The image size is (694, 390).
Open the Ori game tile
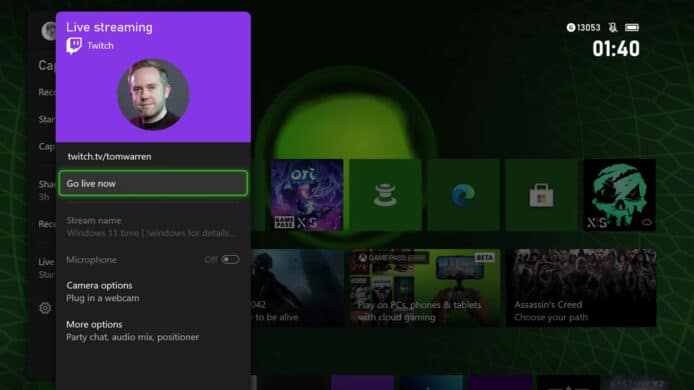coord(307,195)
